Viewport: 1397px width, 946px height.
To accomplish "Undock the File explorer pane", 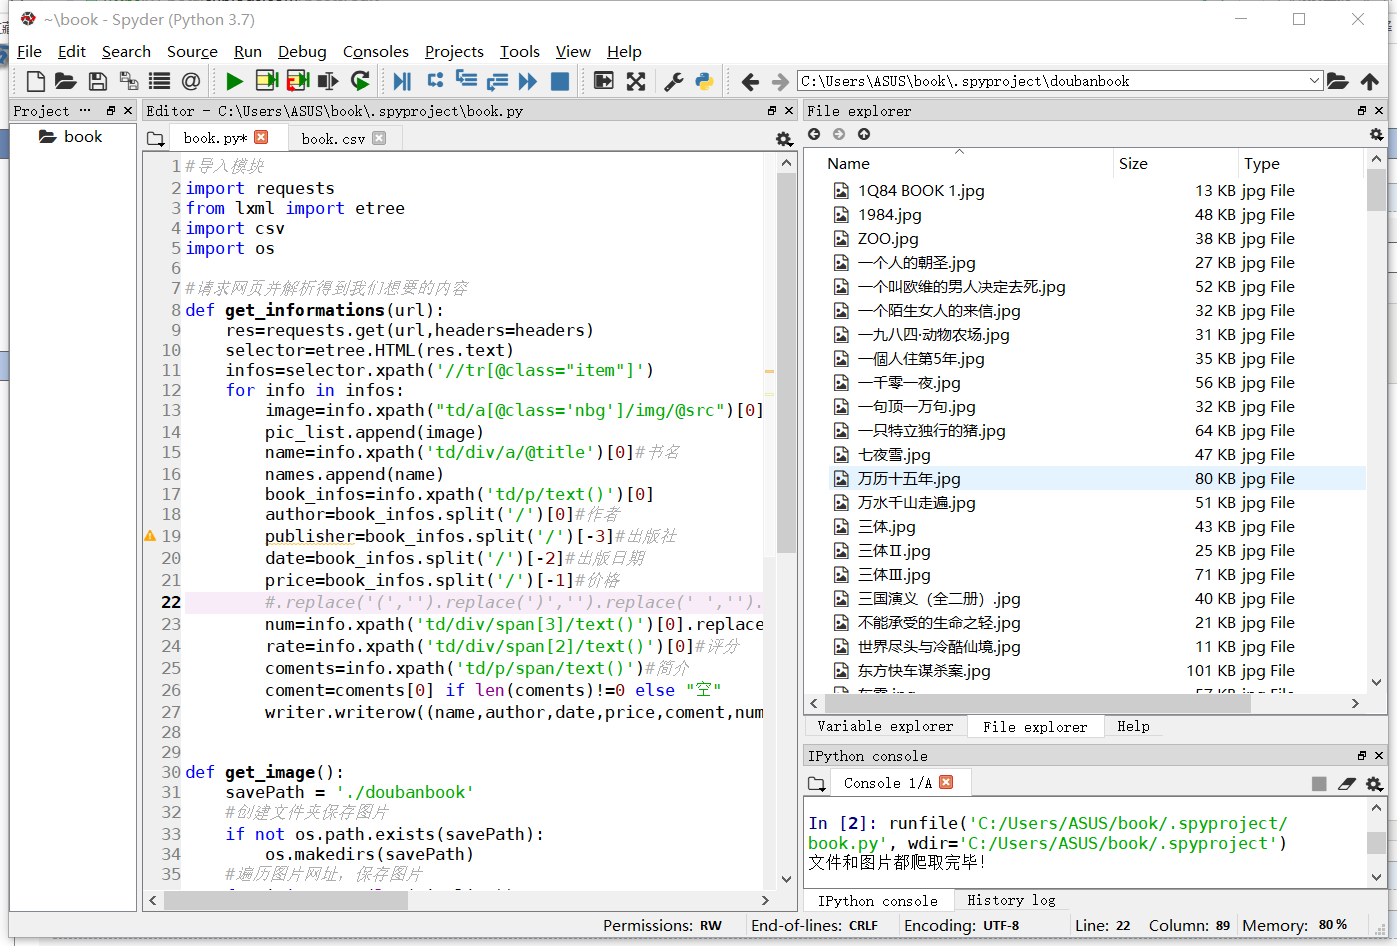I will (x=1361, y=111).
